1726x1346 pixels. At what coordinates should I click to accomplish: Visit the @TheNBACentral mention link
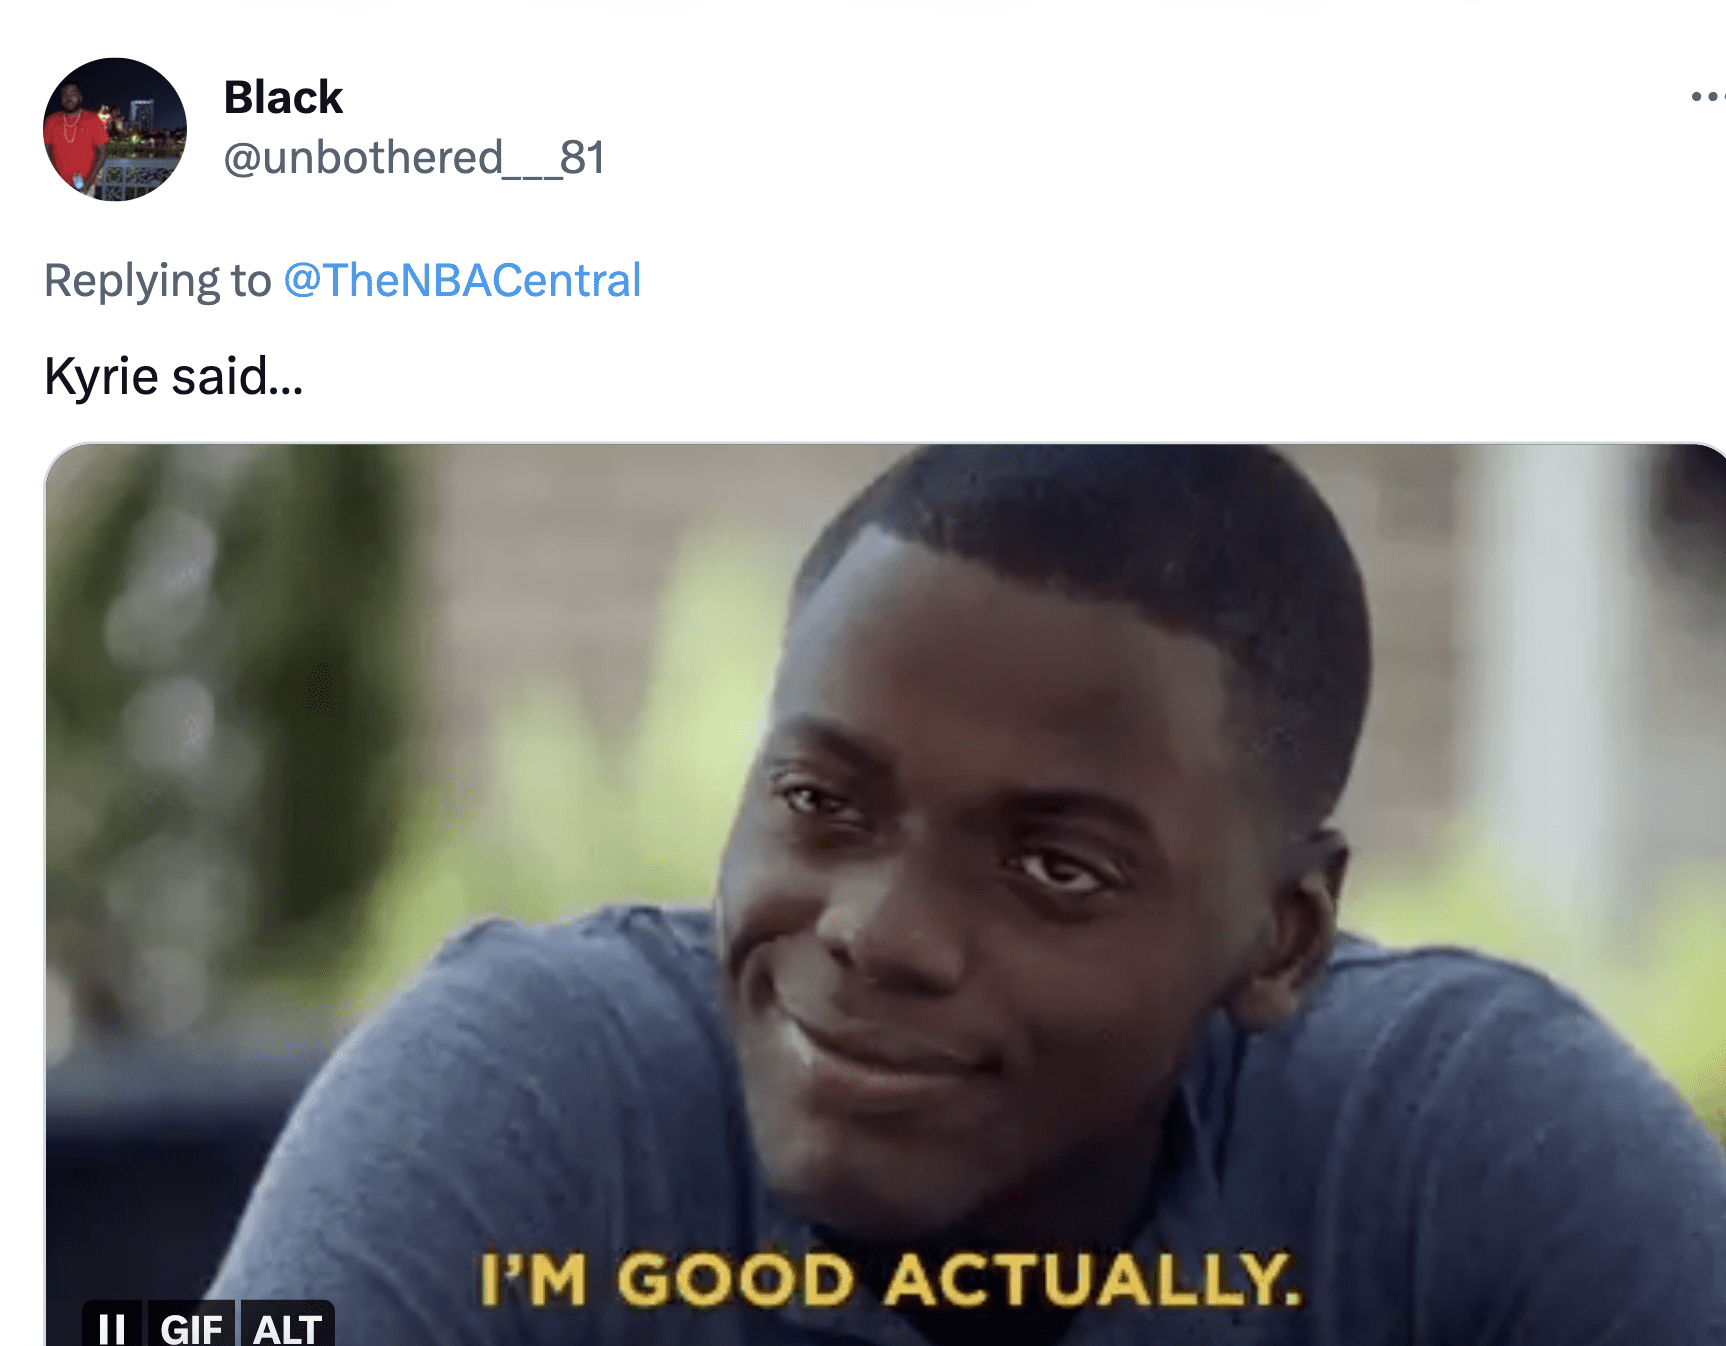pos(462,280)
